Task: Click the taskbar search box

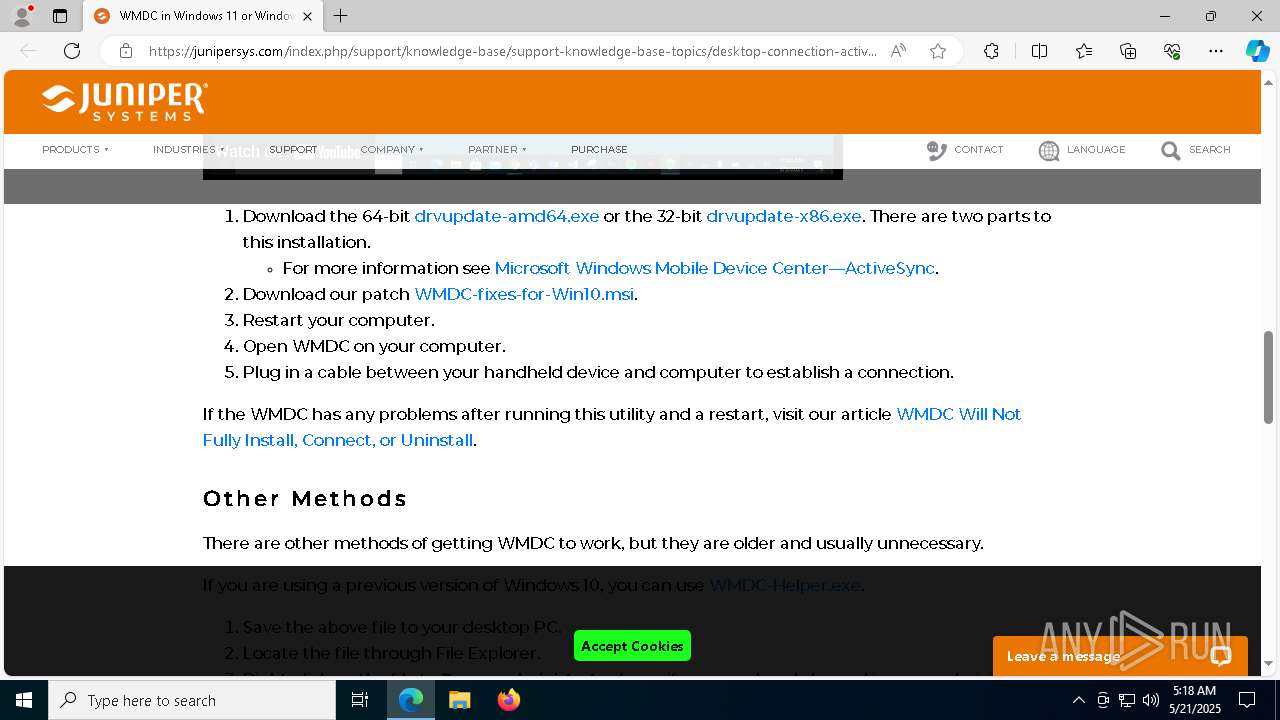Action: click(192, 700)
